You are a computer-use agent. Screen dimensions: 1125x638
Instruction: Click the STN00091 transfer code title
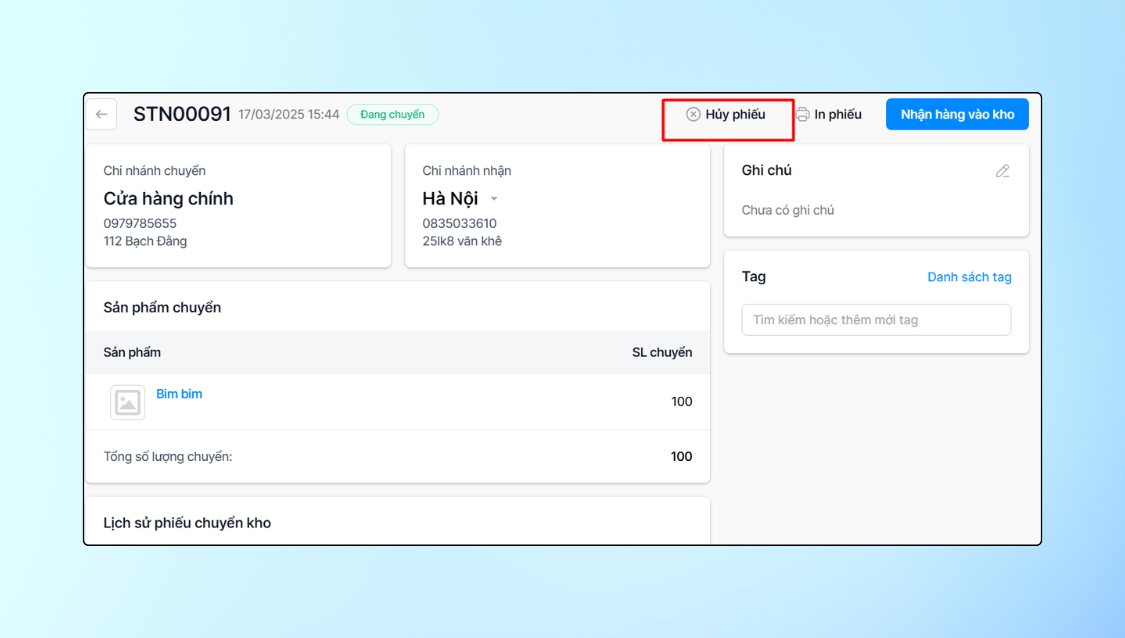click(182, 115)
